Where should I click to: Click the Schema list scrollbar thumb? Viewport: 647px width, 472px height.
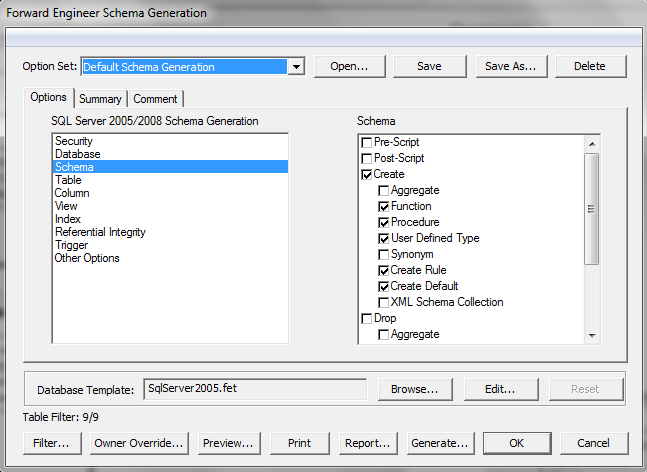[592, 209]
